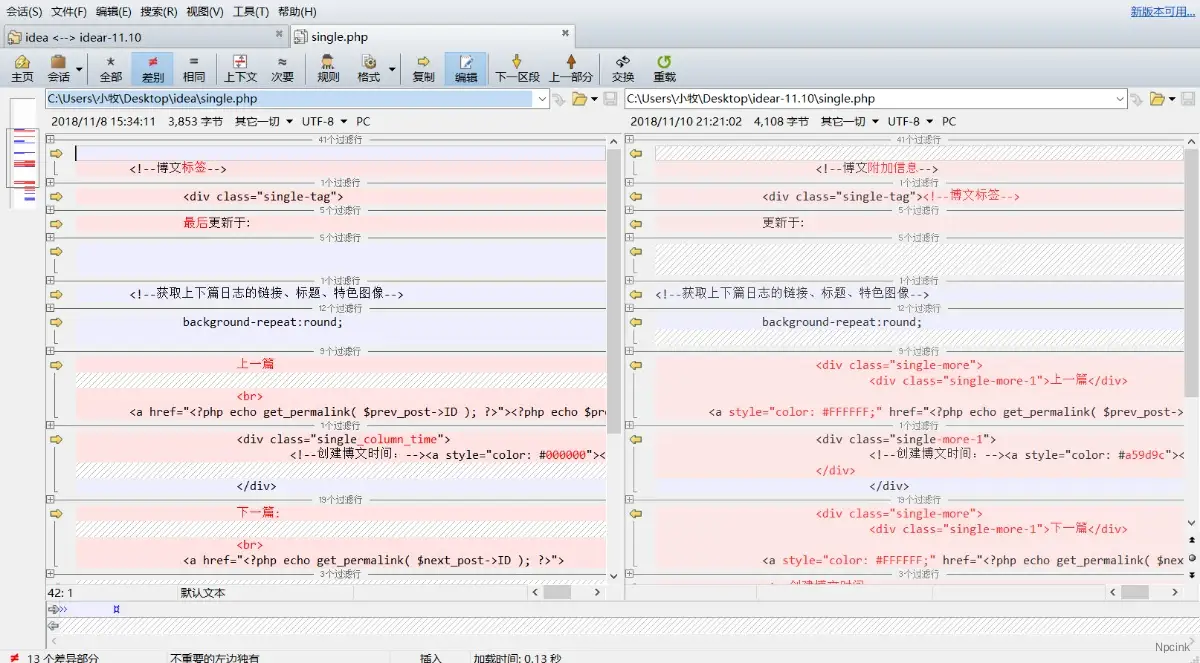
Task: Open the 格式 (Format) dropdown arrow
Action: click(392, 69)
